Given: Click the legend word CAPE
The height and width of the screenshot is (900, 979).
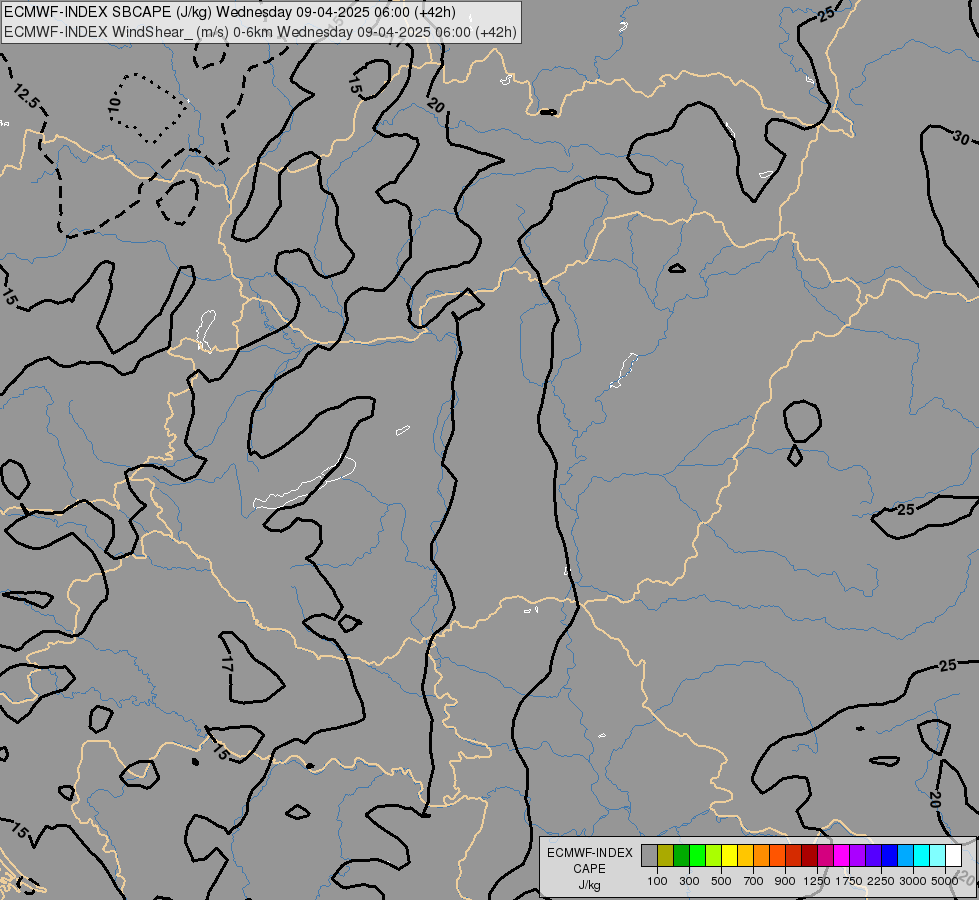Looking at the screenshot, I should (x=589, y=869).
